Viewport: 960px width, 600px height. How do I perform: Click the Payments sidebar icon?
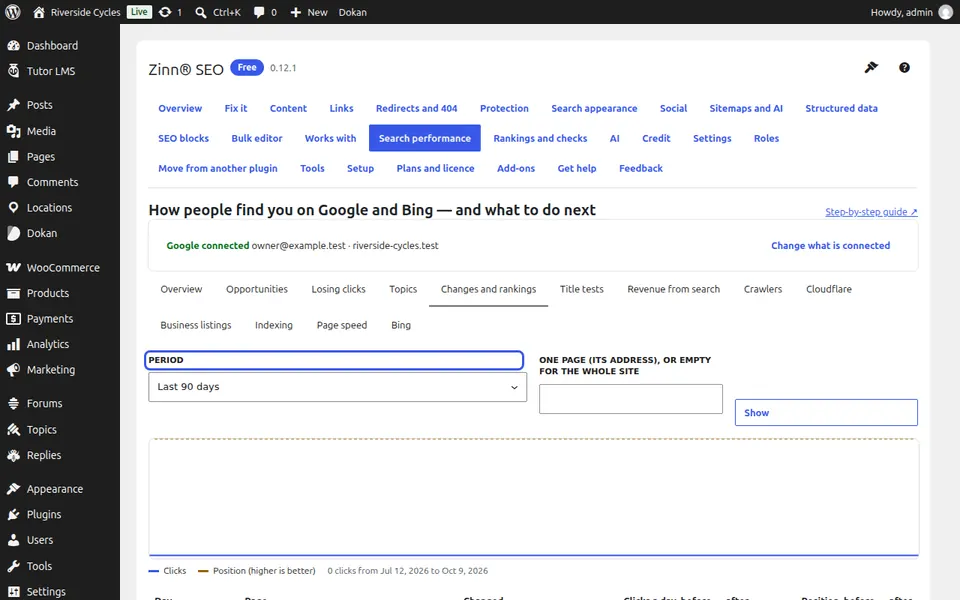pos(13,318)
